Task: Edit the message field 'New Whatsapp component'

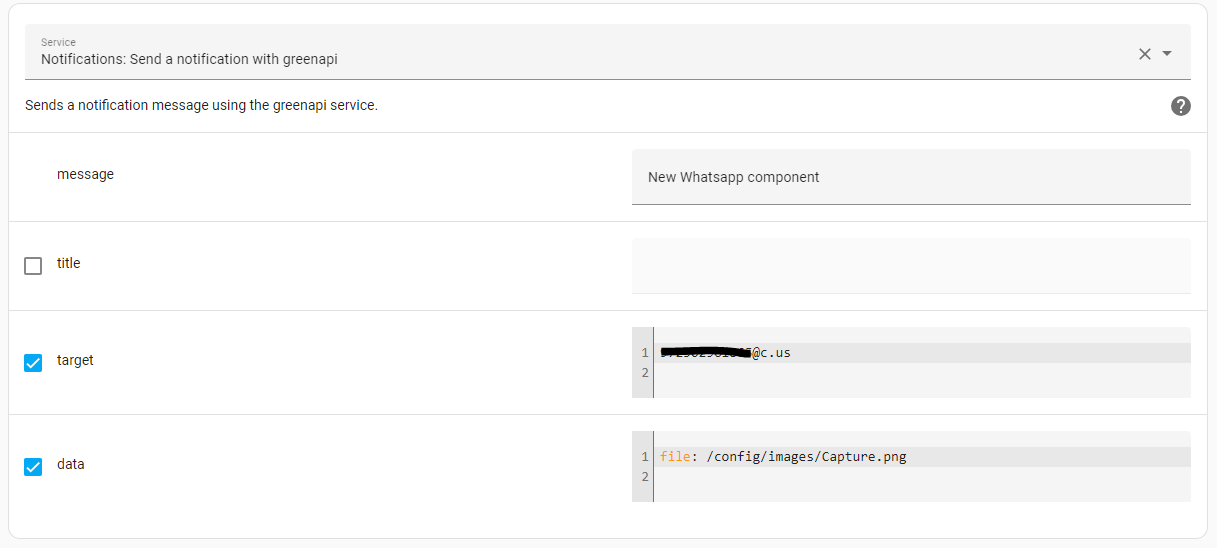Action: pos(911,177)
